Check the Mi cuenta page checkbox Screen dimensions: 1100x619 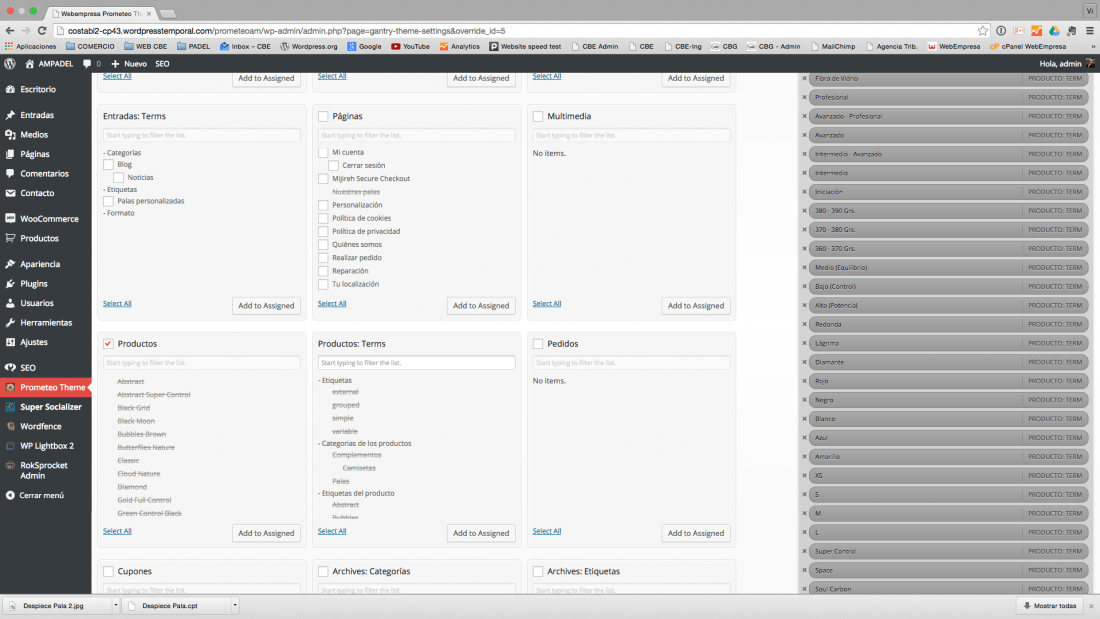tap(323, 152)
